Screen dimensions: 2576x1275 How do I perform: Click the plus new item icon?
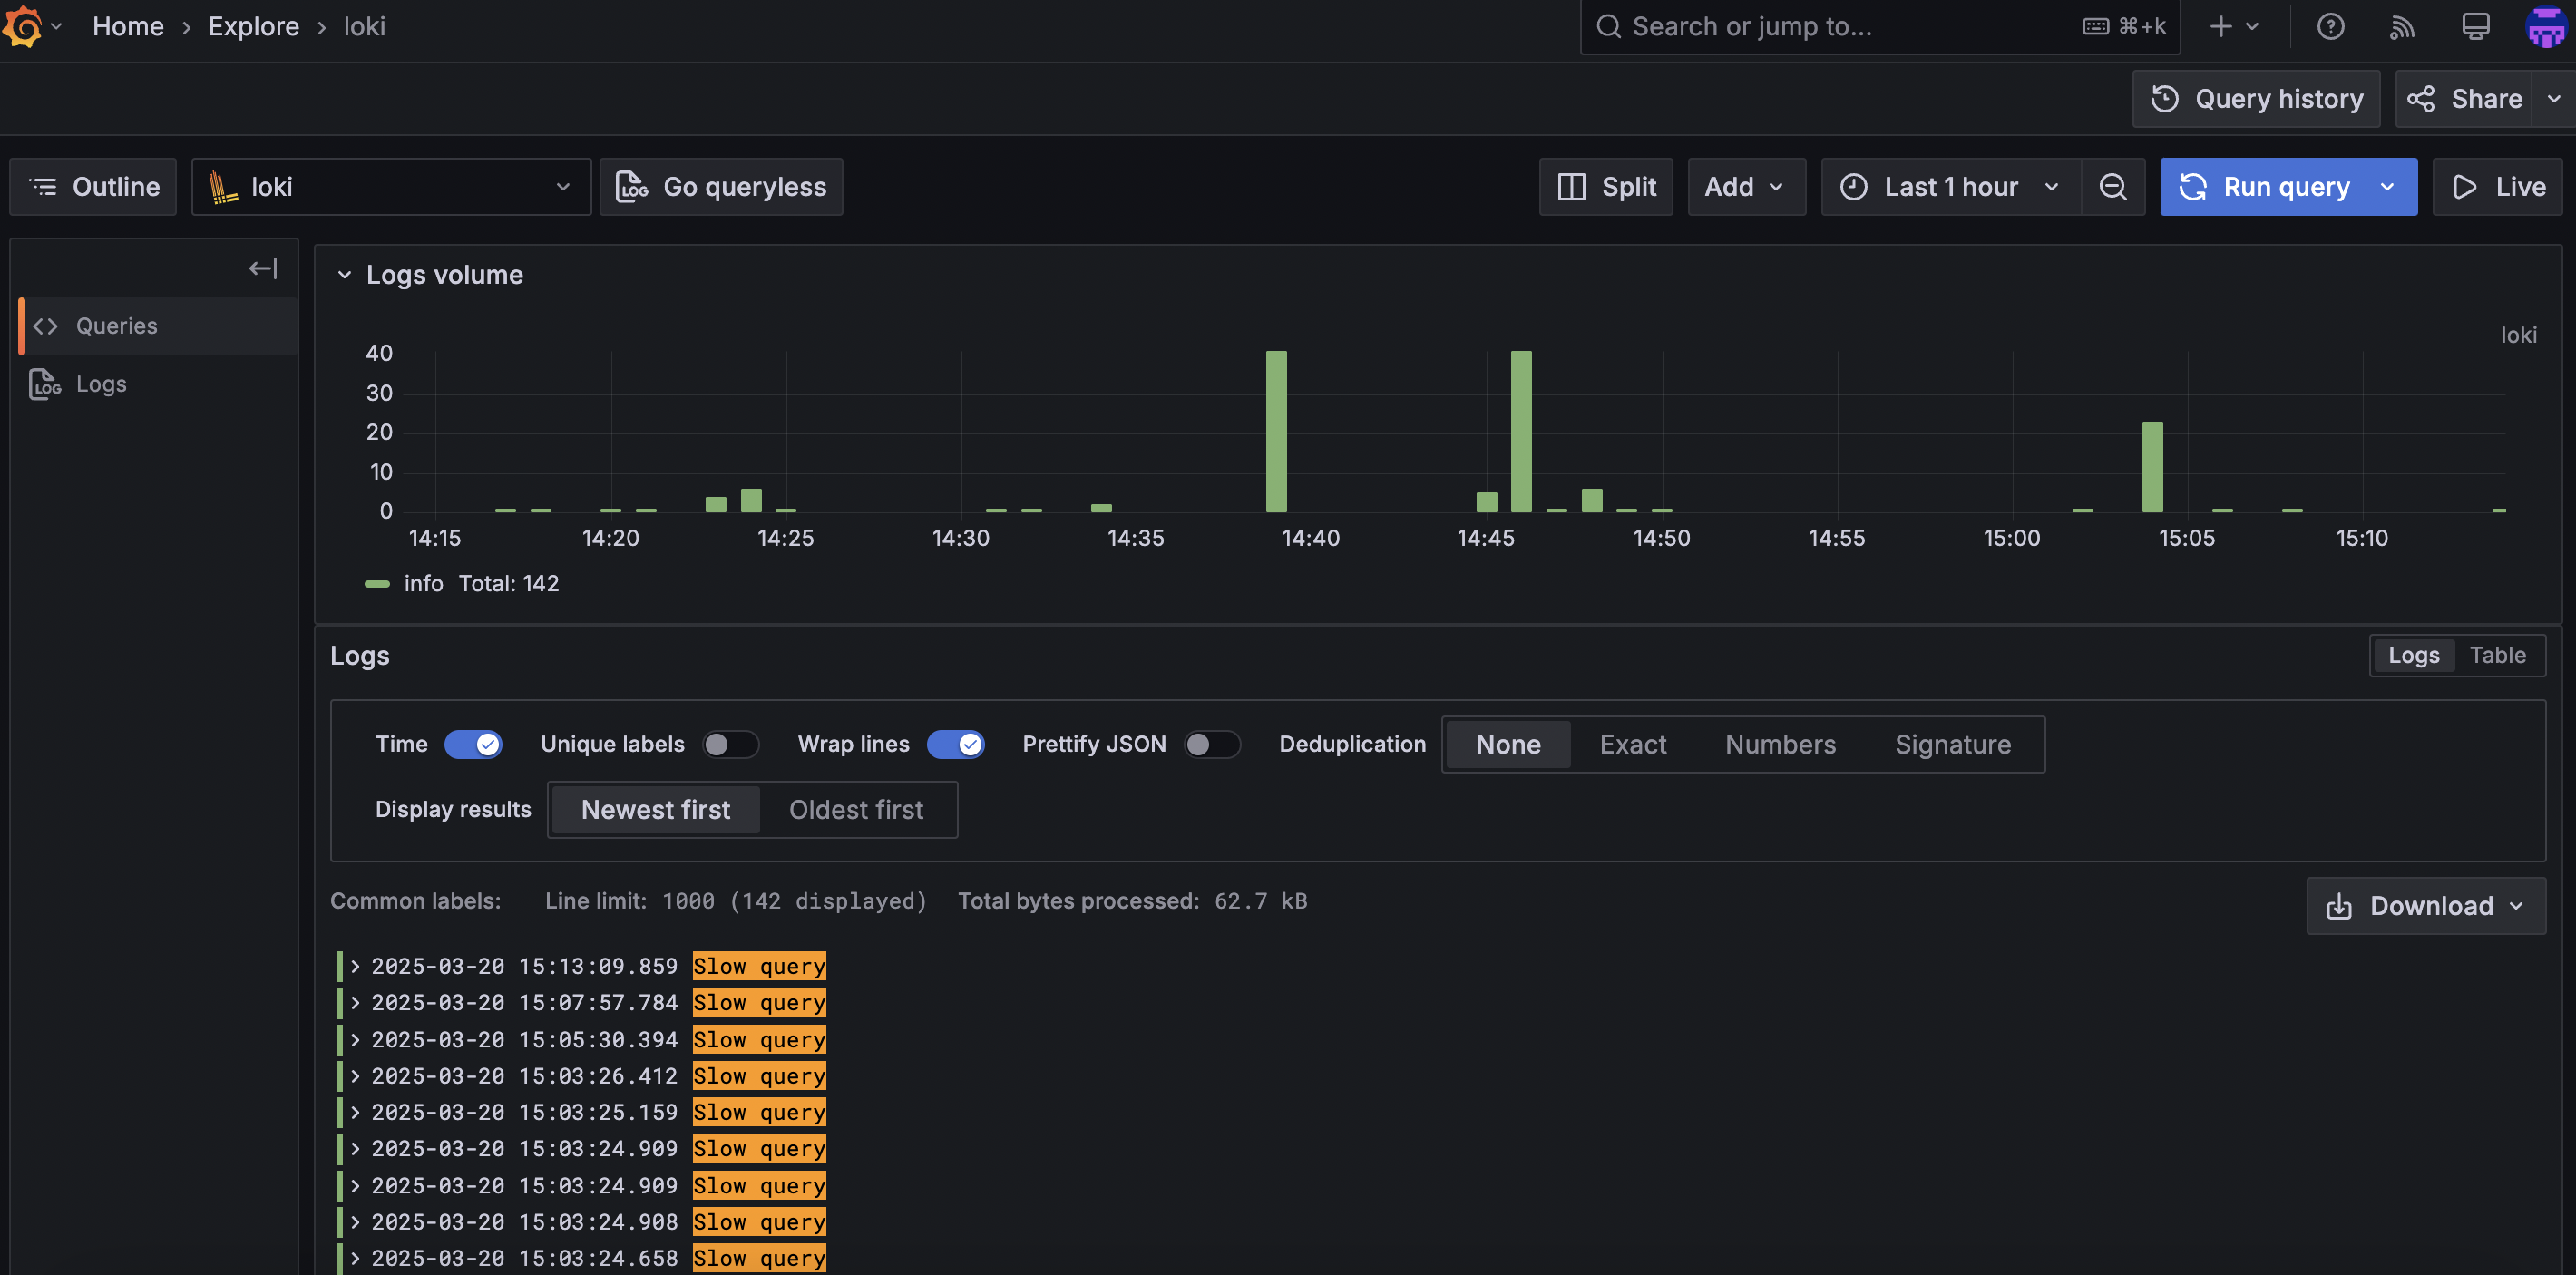coord(2221,26)
